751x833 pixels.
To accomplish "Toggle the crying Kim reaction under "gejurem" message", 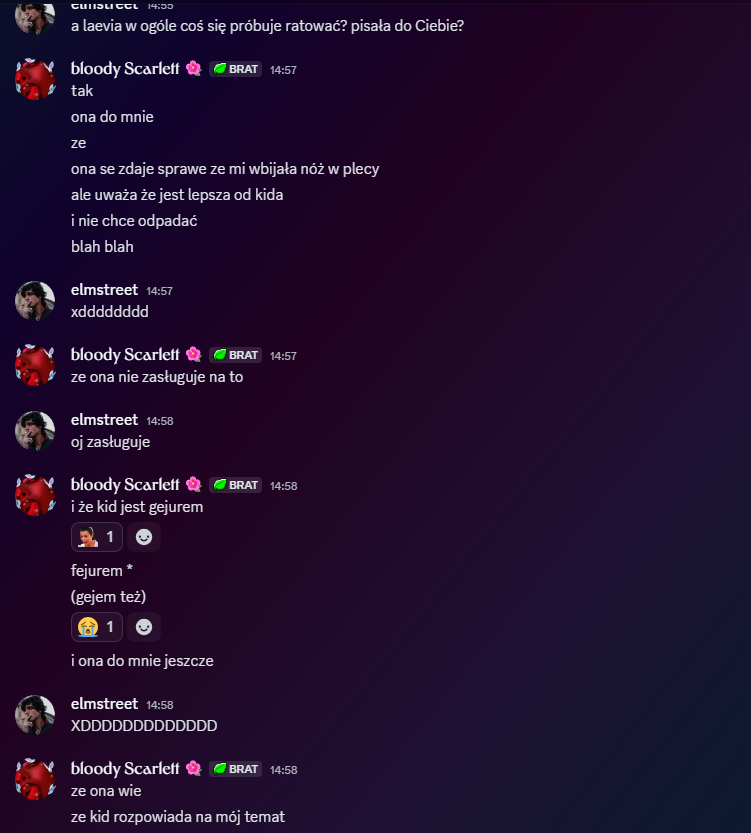I will pyautogui.click(x=97, y=537).
